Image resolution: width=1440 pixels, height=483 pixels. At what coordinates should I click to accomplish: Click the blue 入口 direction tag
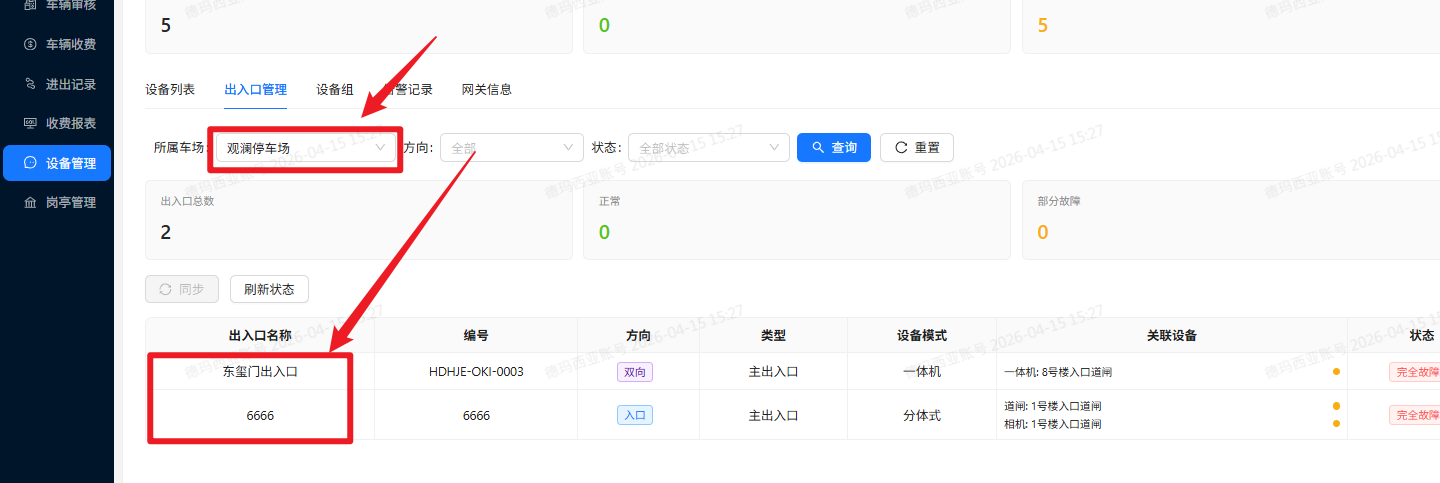tap(635, 415)
